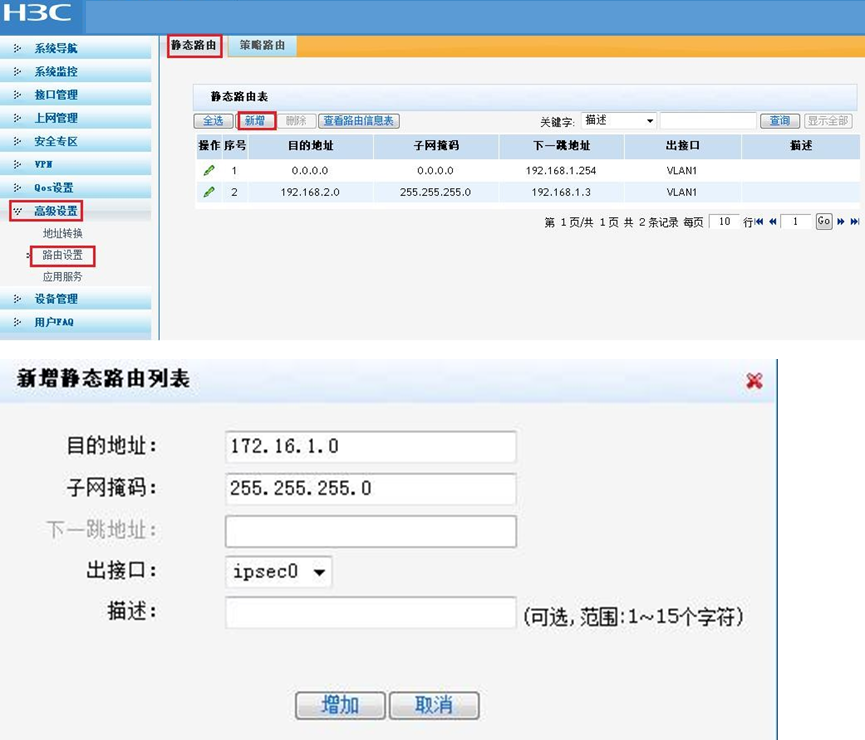Switch to the 策略路由 tab
This screenshot has width=865, height=740.
coord(263,45)
